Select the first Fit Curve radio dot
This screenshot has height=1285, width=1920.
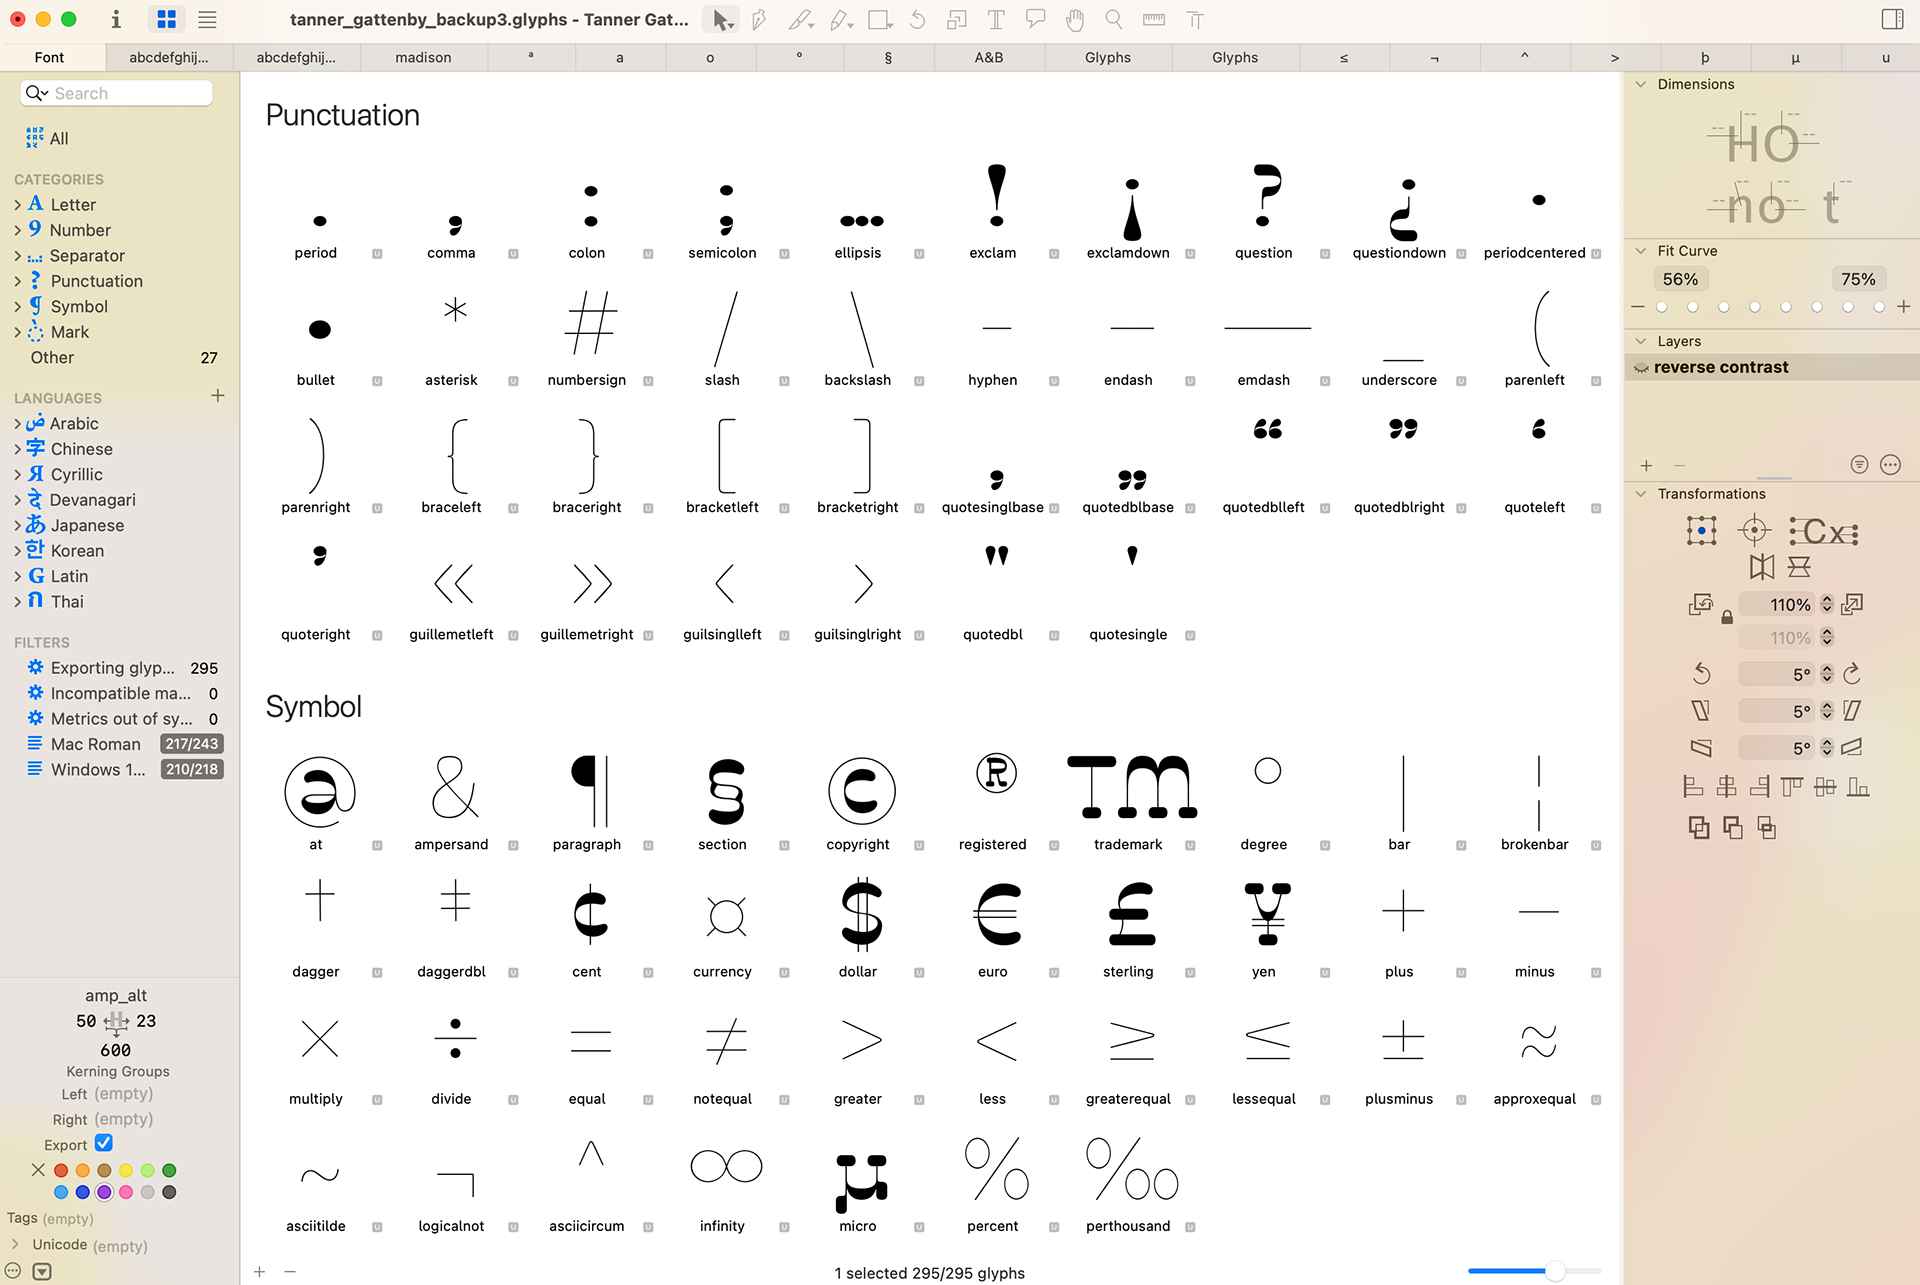(1662, 307)
